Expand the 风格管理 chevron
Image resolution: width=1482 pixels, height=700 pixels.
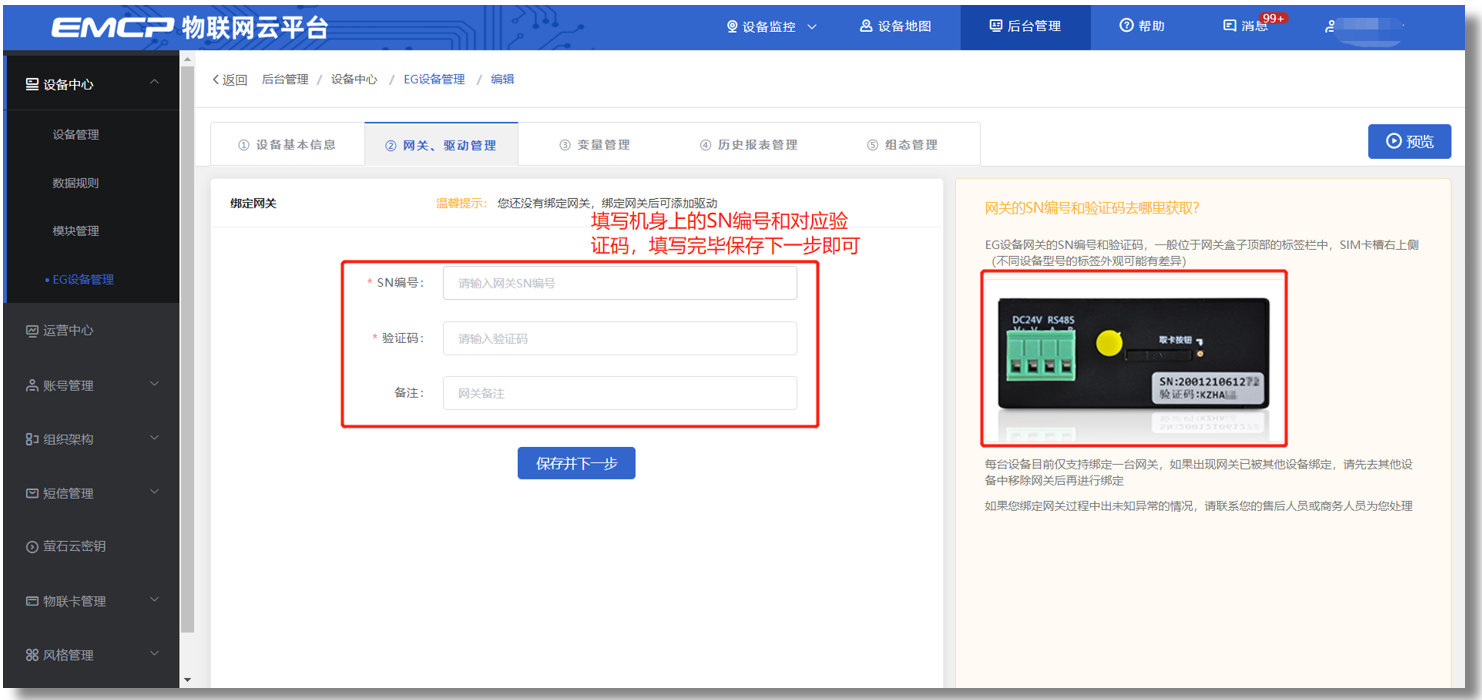154,653
